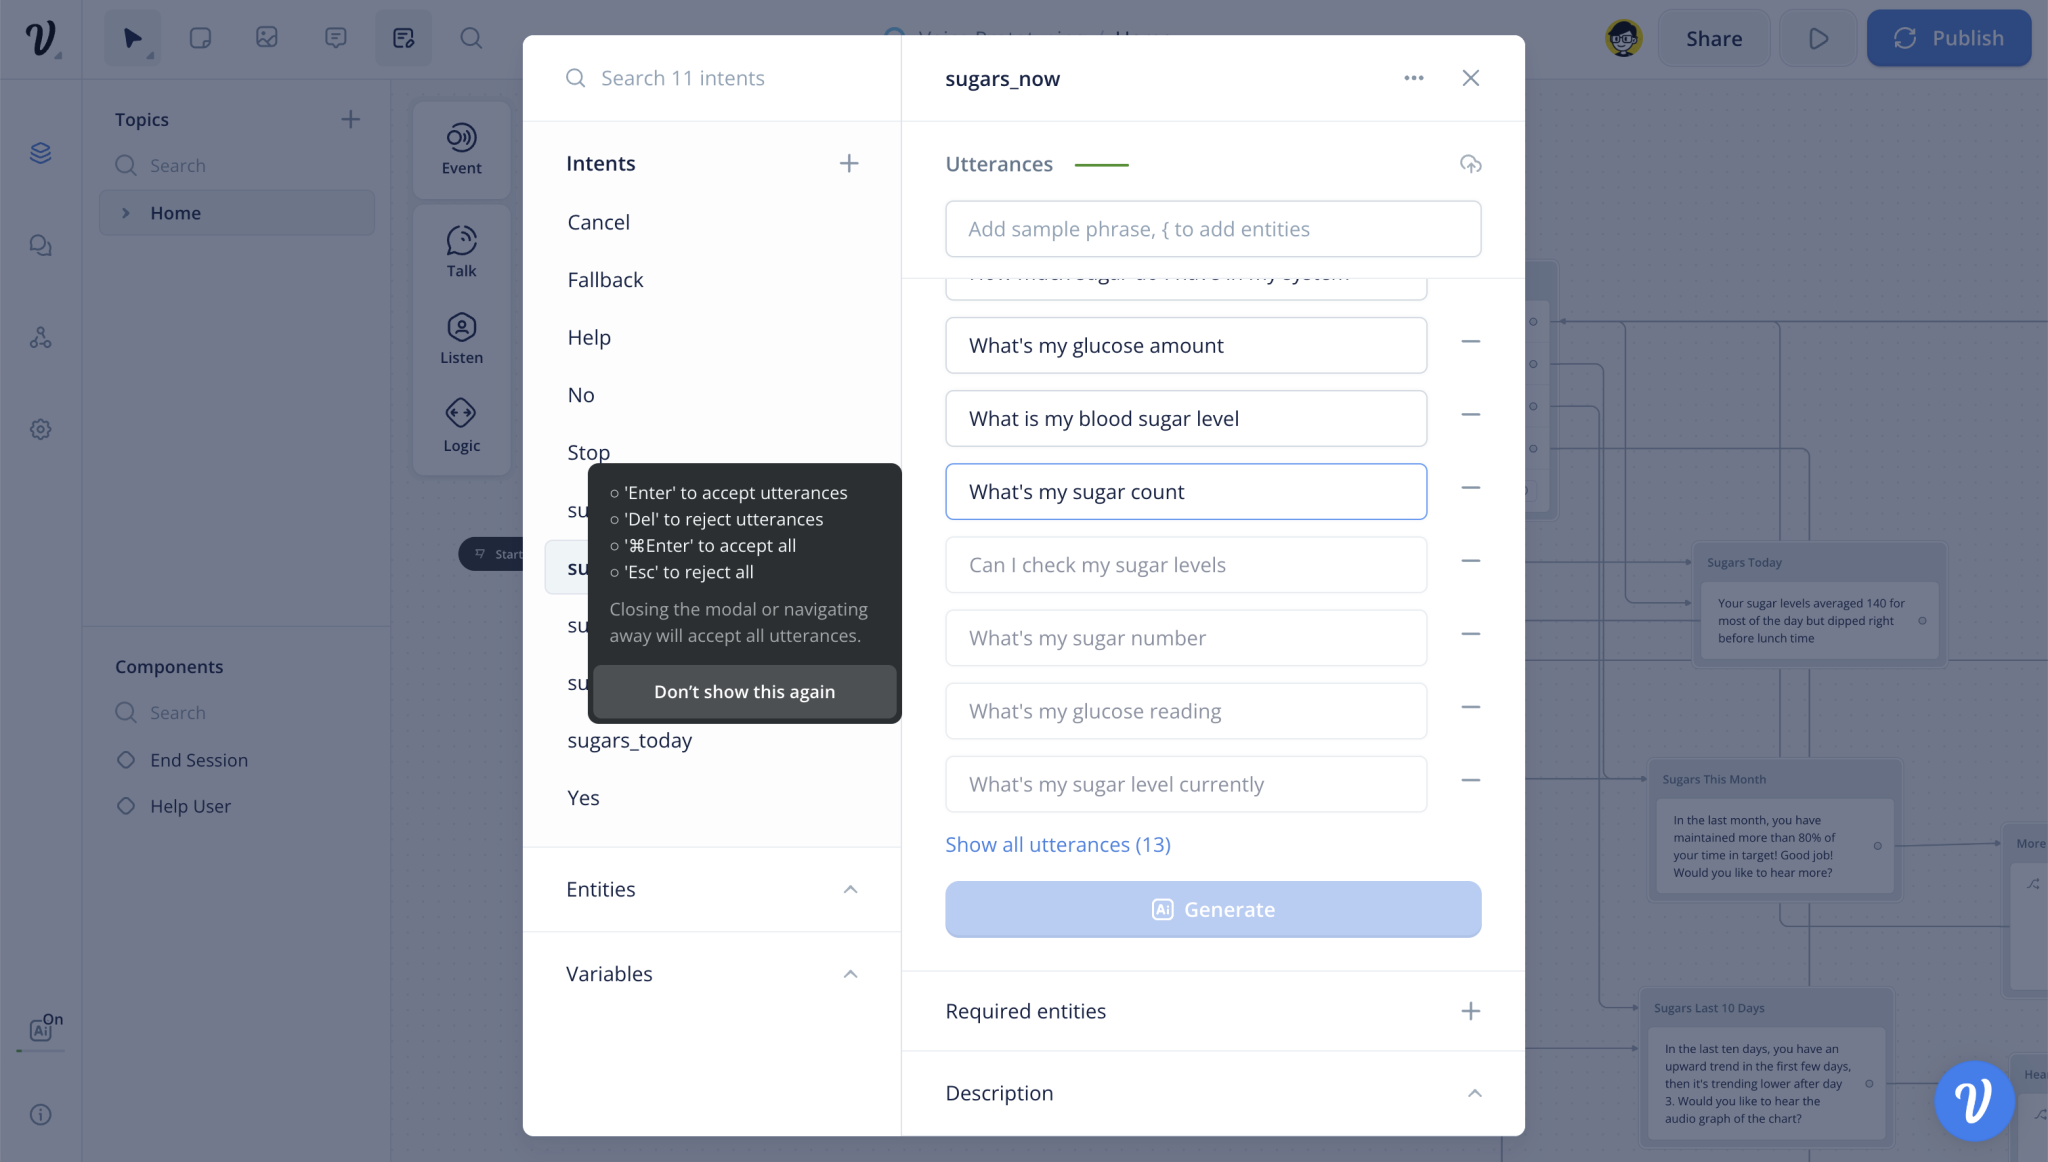Image resolution: width=2048 pixels, height=1162 pixels.
Task: Click the three-dot menu on sugars_now
Action: pos(1414,77)
